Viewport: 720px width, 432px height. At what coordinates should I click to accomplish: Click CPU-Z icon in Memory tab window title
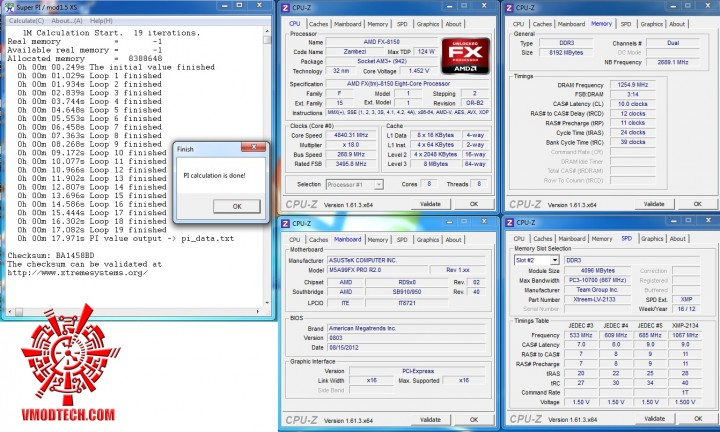pyautogui.click(x=509, y=7)
